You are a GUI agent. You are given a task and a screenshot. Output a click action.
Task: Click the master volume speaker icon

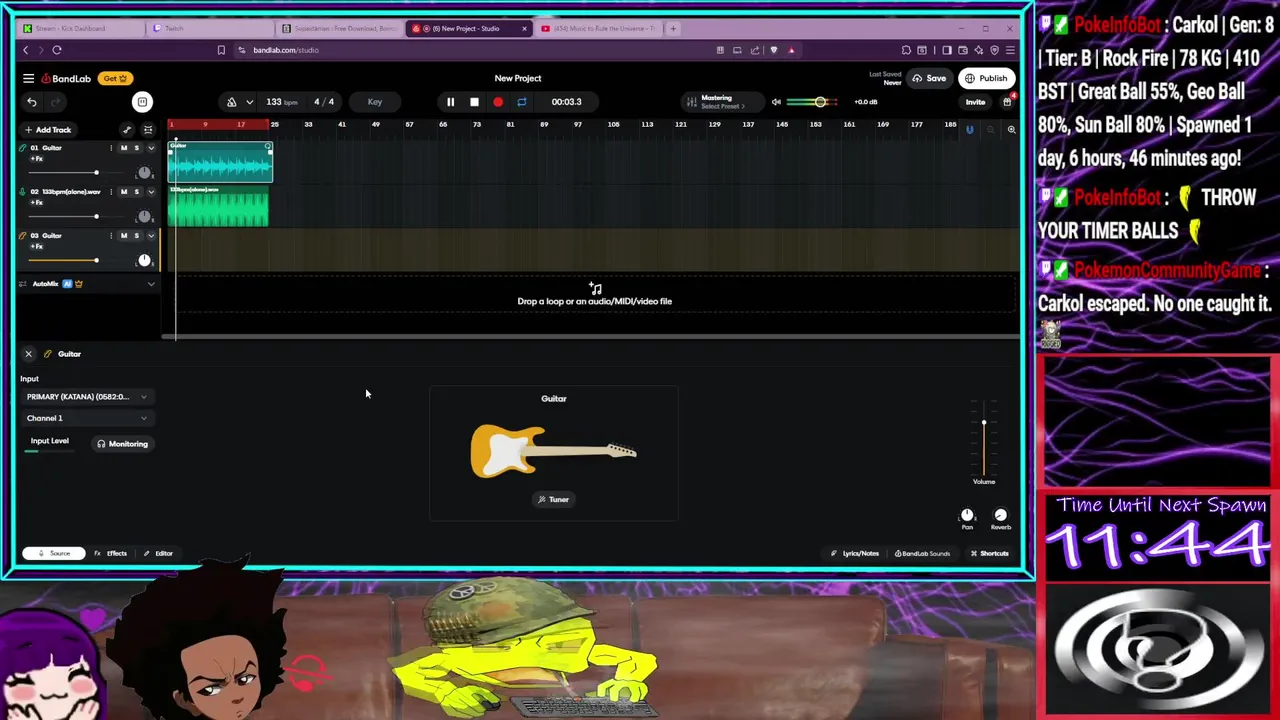(x=776, y=102)
